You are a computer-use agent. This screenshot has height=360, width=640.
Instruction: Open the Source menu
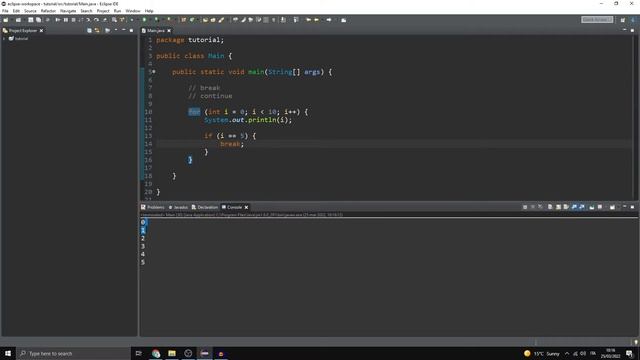click(30, 11)
